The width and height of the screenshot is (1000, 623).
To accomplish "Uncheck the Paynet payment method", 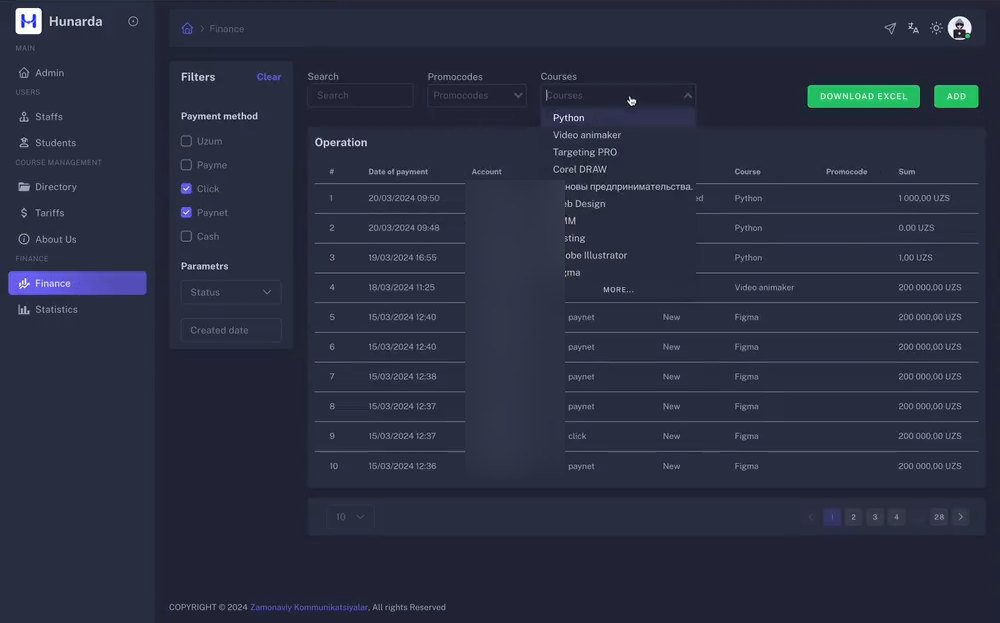I will [x=186, y=212].
